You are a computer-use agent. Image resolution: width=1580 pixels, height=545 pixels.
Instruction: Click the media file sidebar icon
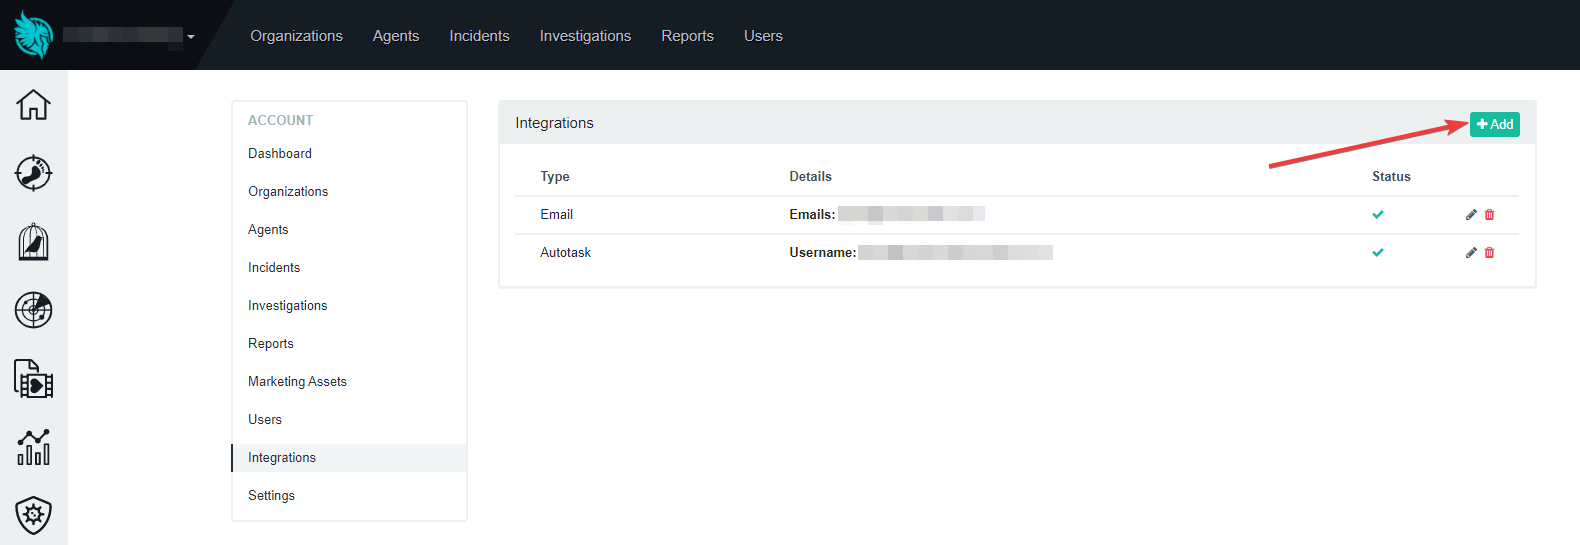(x=33, y=379)
